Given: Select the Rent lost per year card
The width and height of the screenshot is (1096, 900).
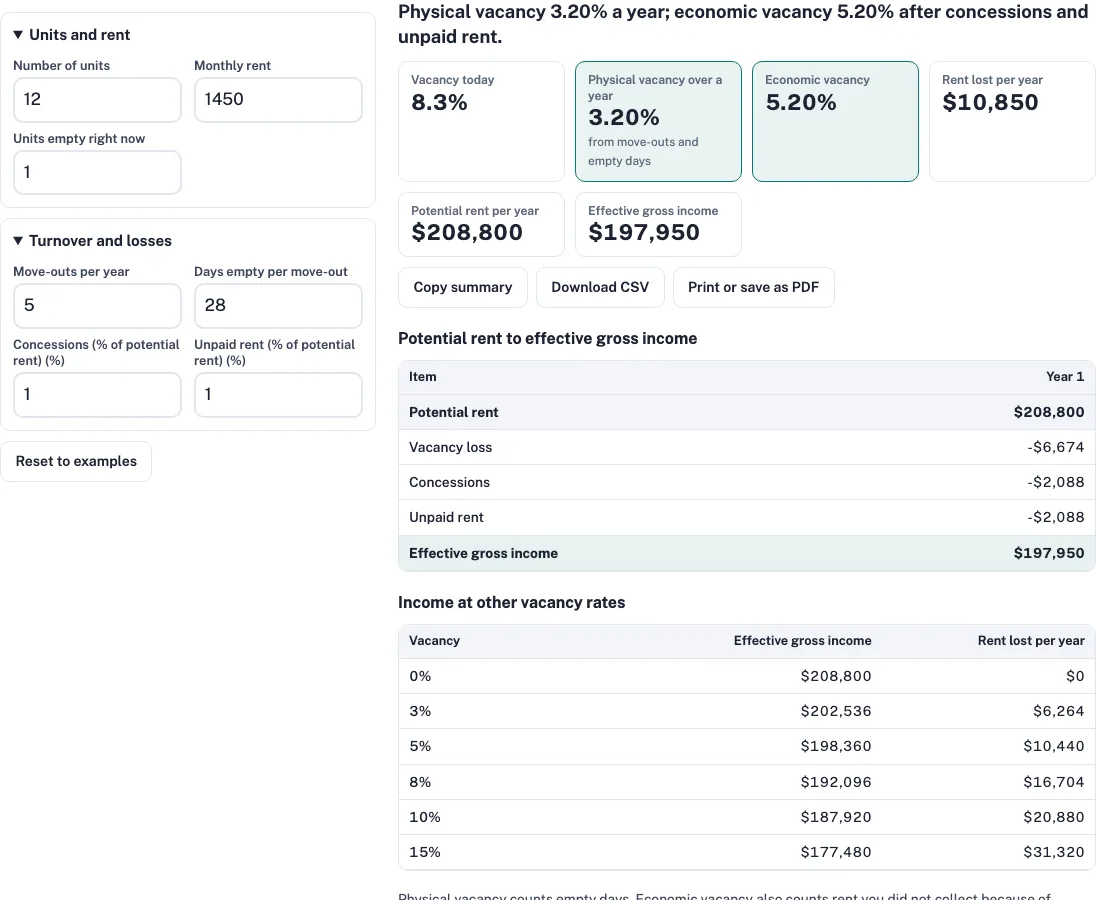Looking at the screenshot, I should coord(1012,122).
